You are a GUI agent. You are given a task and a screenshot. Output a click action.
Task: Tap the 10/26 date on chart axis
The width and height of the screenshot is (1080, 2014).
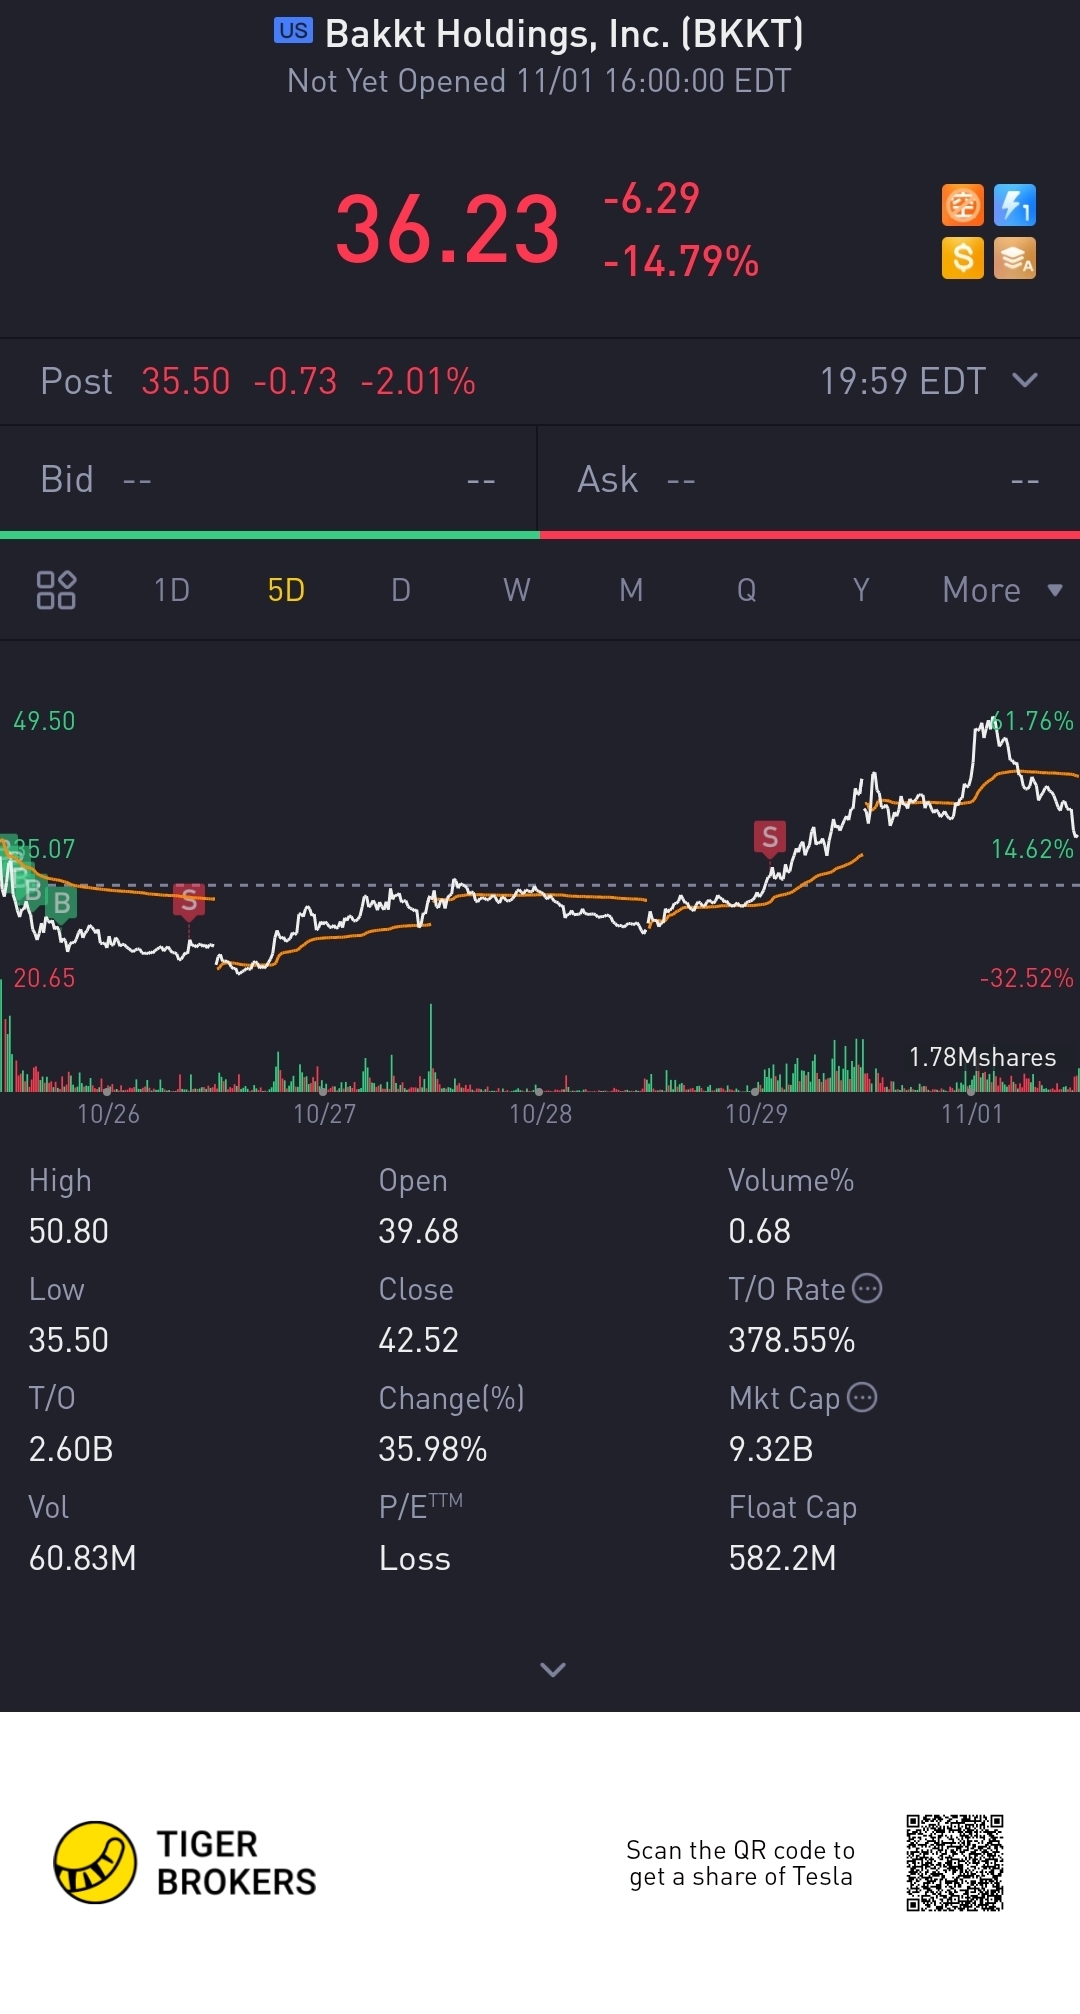tap(109, 1114)
